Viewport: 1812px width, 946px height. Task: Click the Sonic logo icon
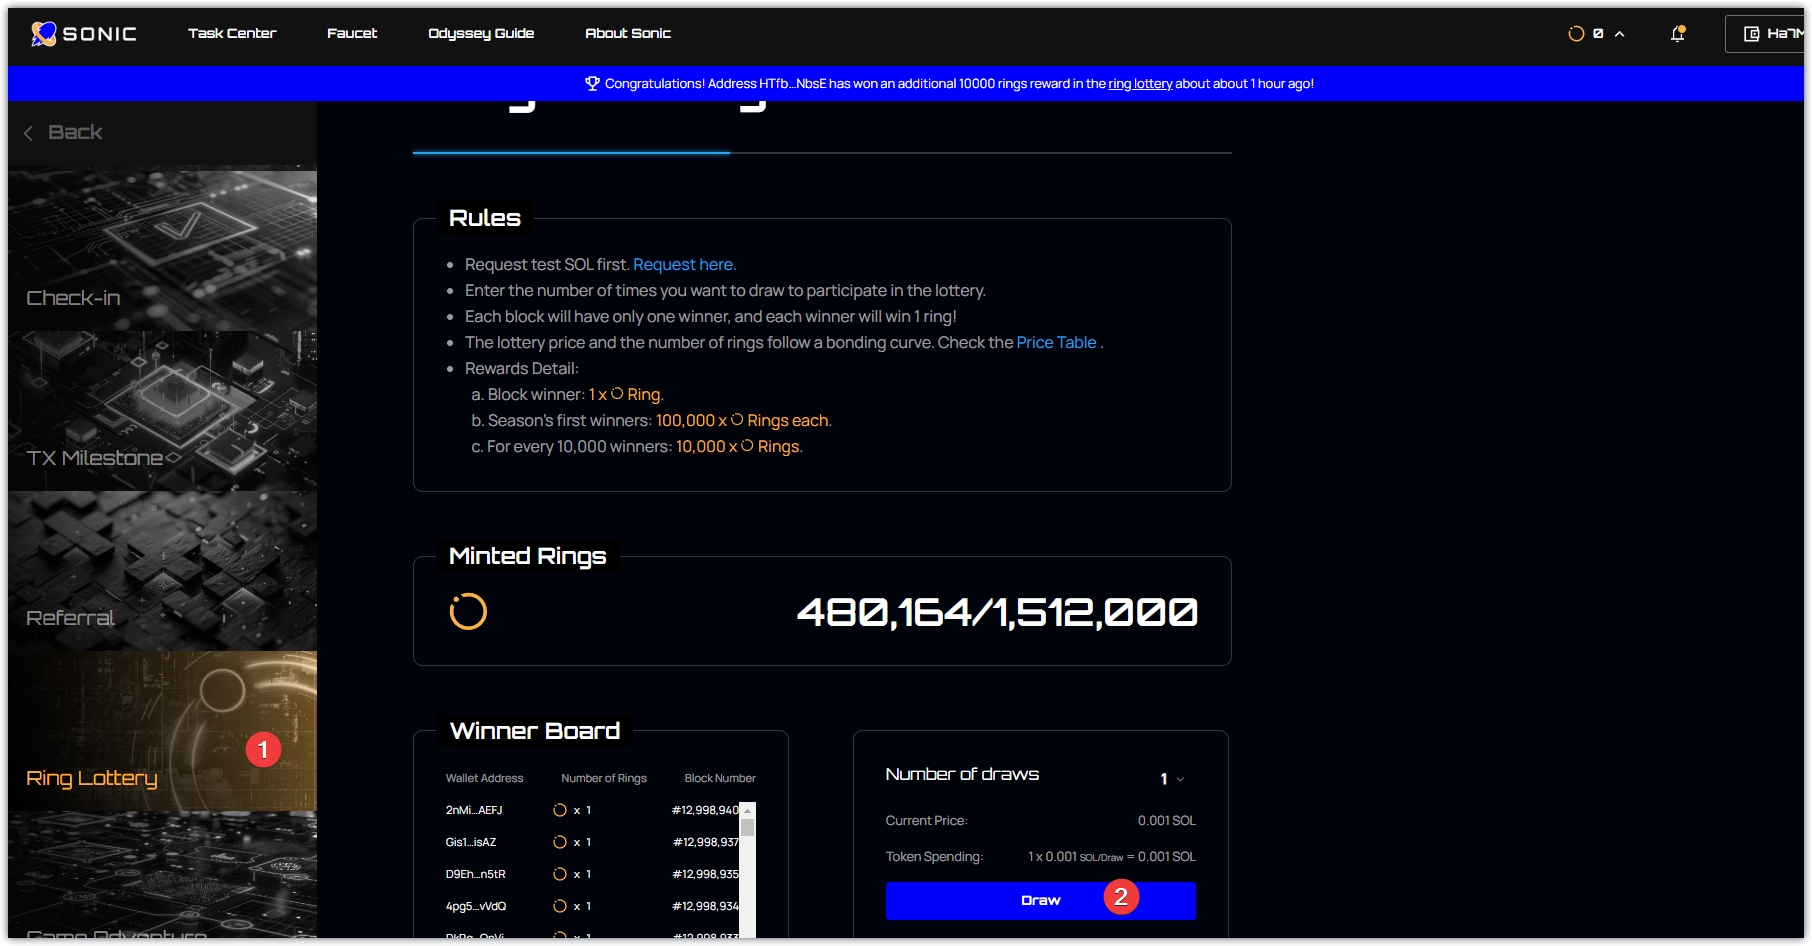pos(43,34)
